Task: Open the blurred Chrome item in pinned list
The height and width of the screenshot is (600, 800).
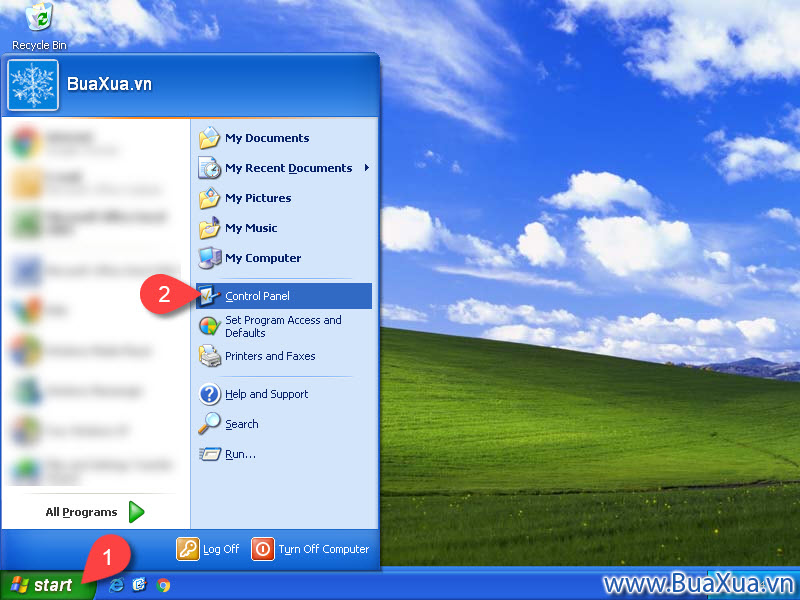Action: pos(95,142)
